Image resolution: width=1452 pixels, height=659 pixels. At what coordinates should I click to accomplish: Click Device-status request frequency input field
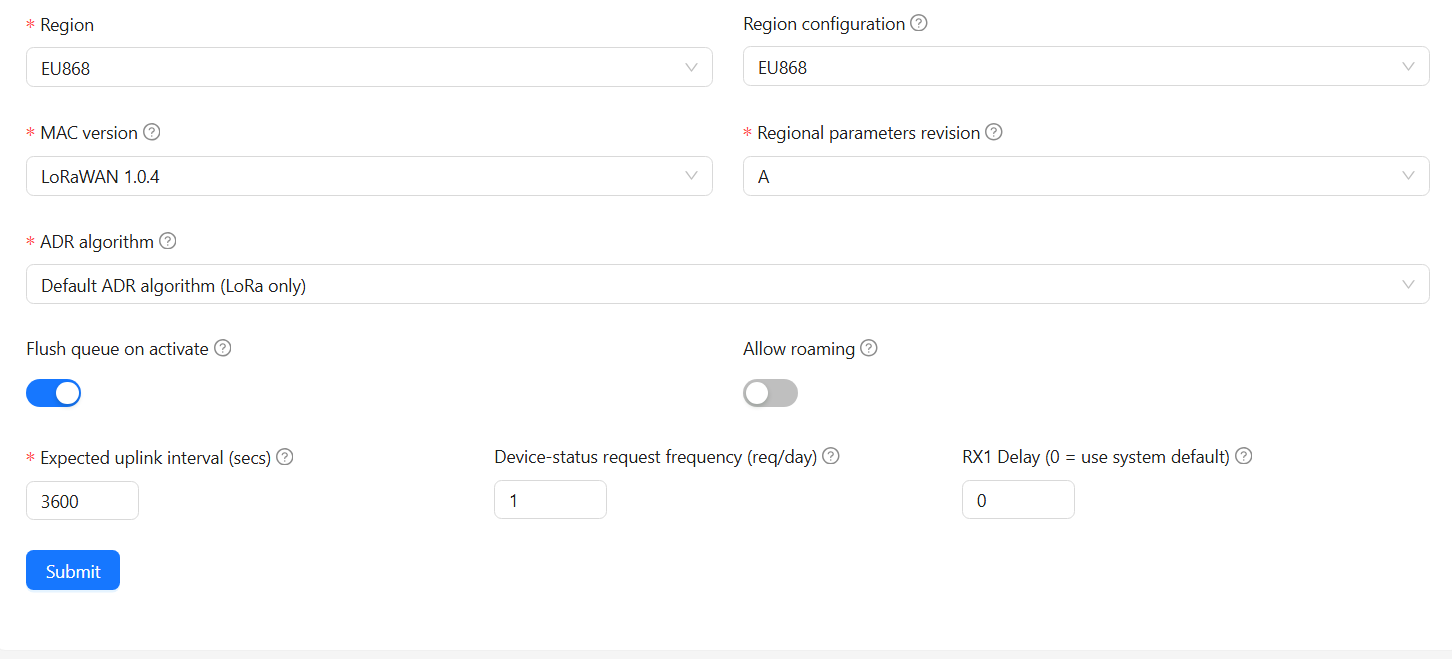(550, 500)
